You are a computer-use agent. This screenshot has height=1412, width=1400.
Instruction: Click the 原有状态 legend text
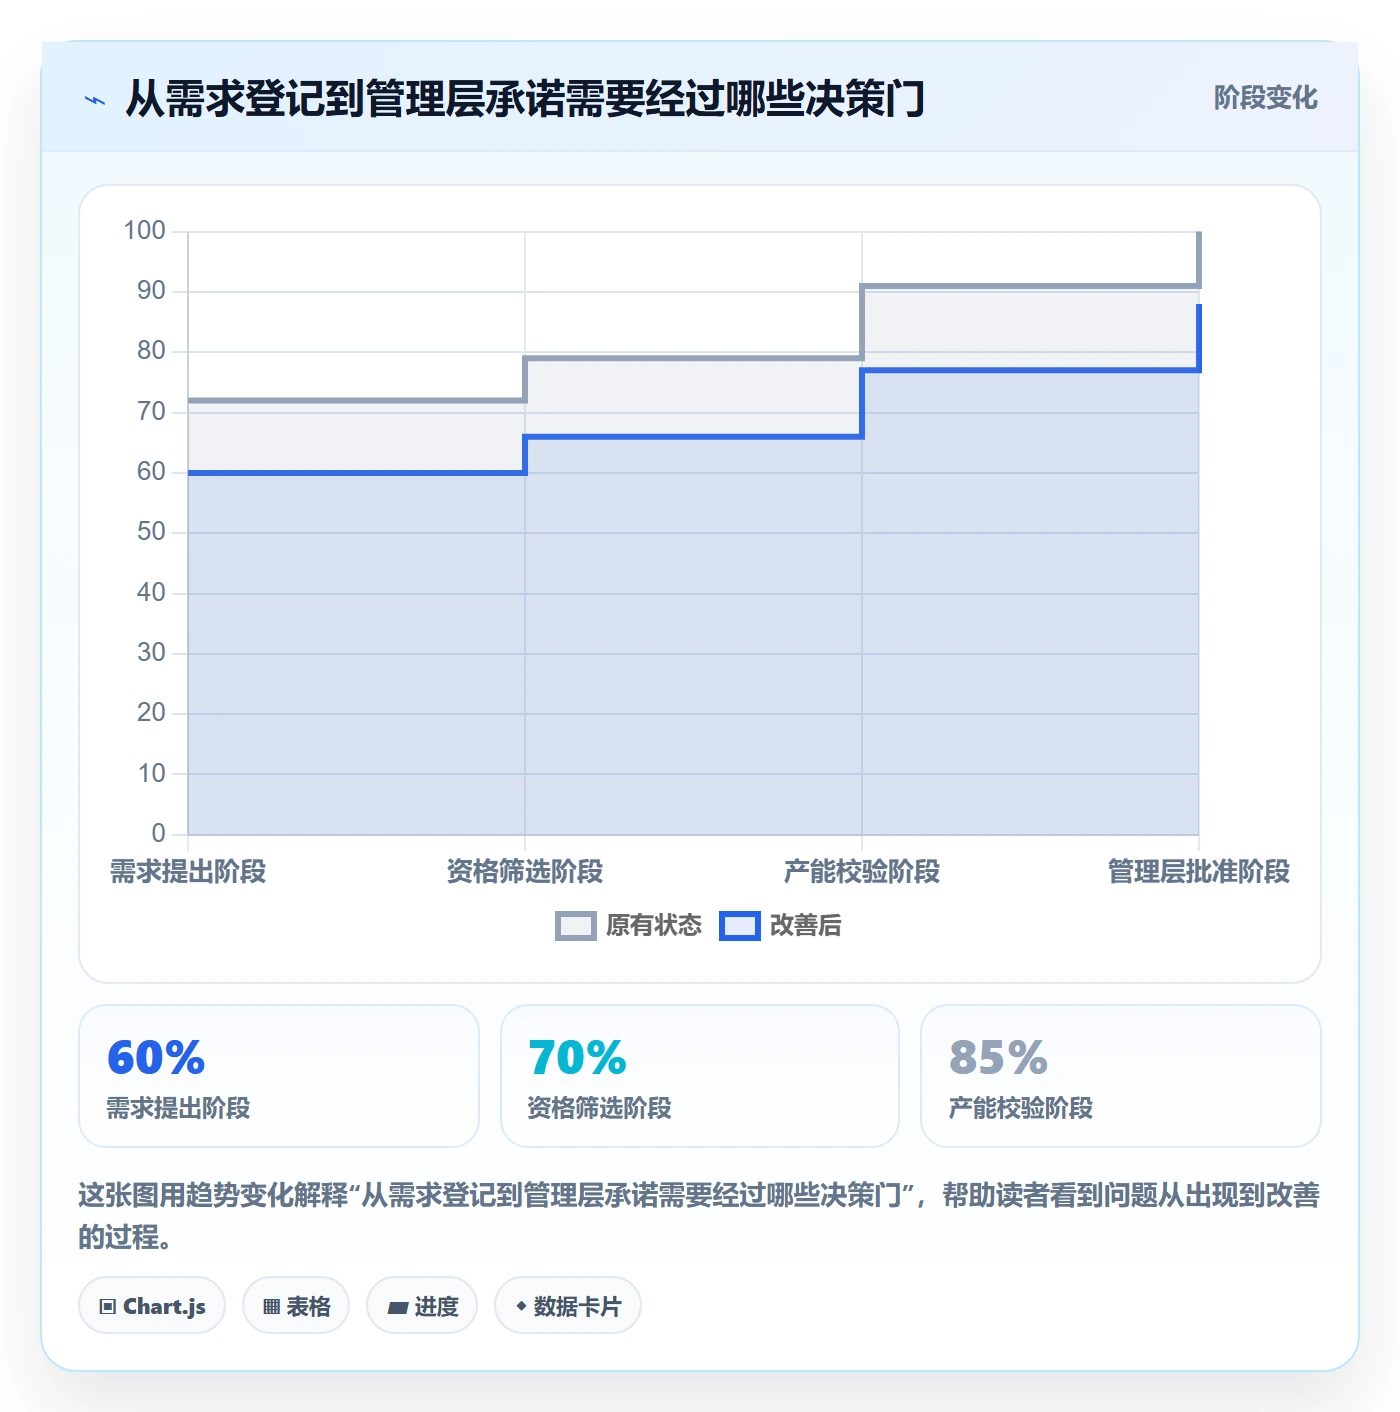click(654, 926)
